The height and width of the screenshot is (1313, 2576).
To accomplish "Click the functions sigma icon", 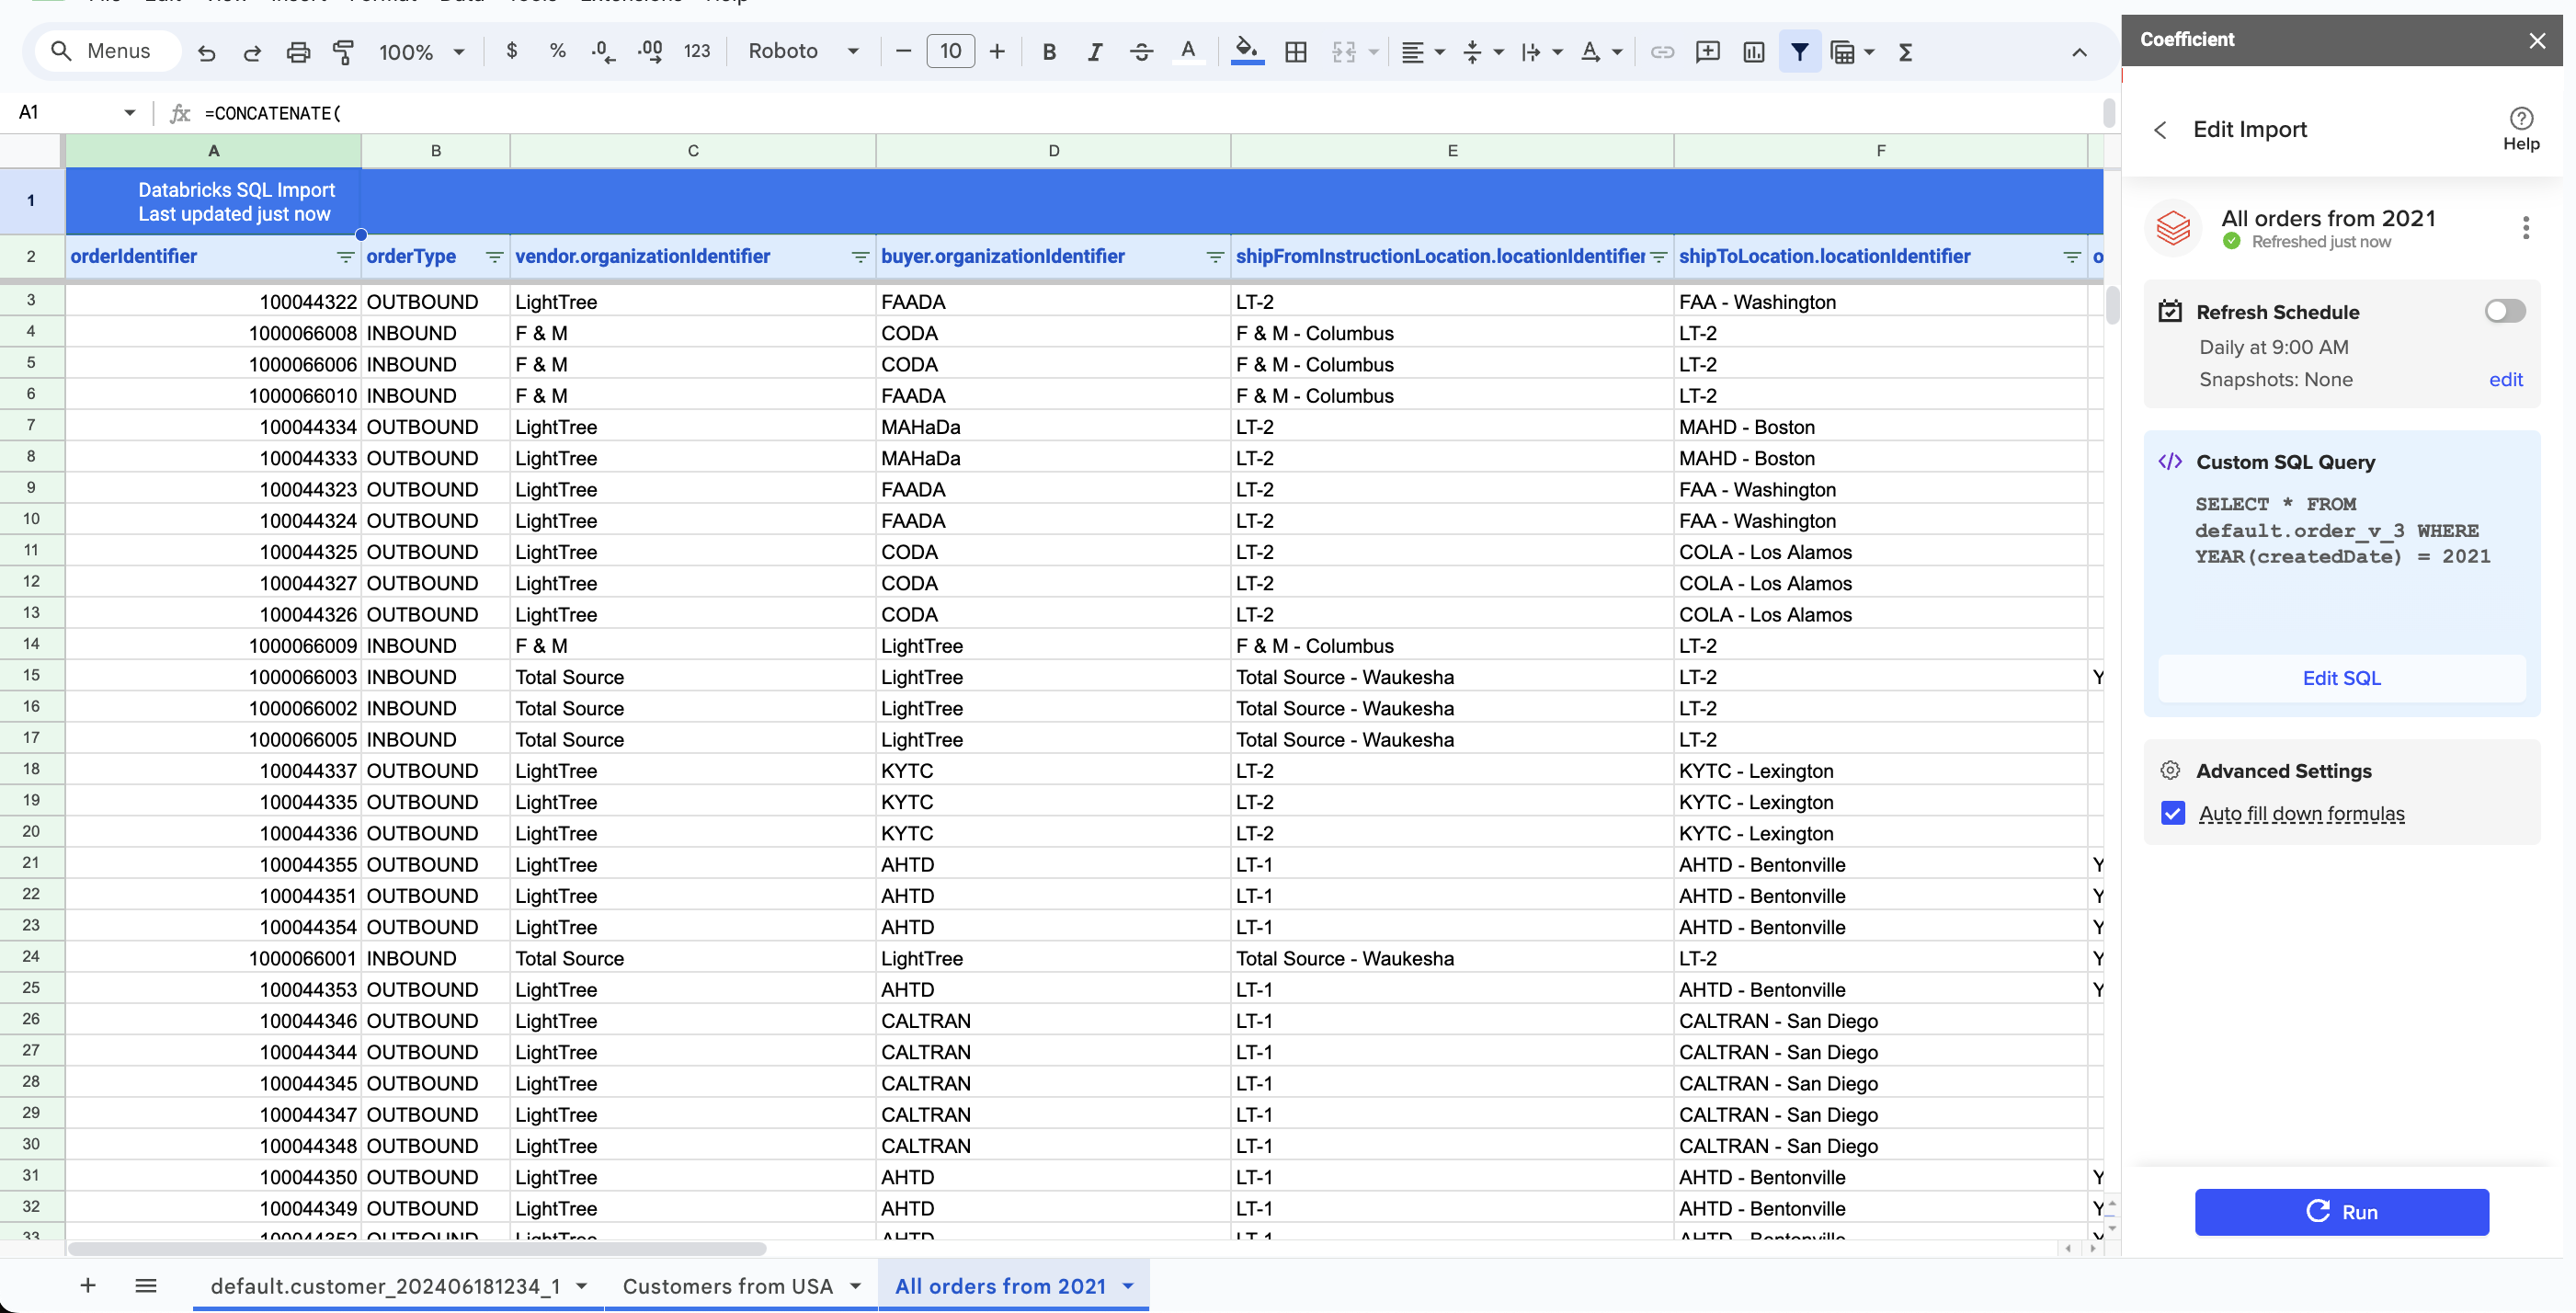I will pyautogui.click(x=1905, y=52).
